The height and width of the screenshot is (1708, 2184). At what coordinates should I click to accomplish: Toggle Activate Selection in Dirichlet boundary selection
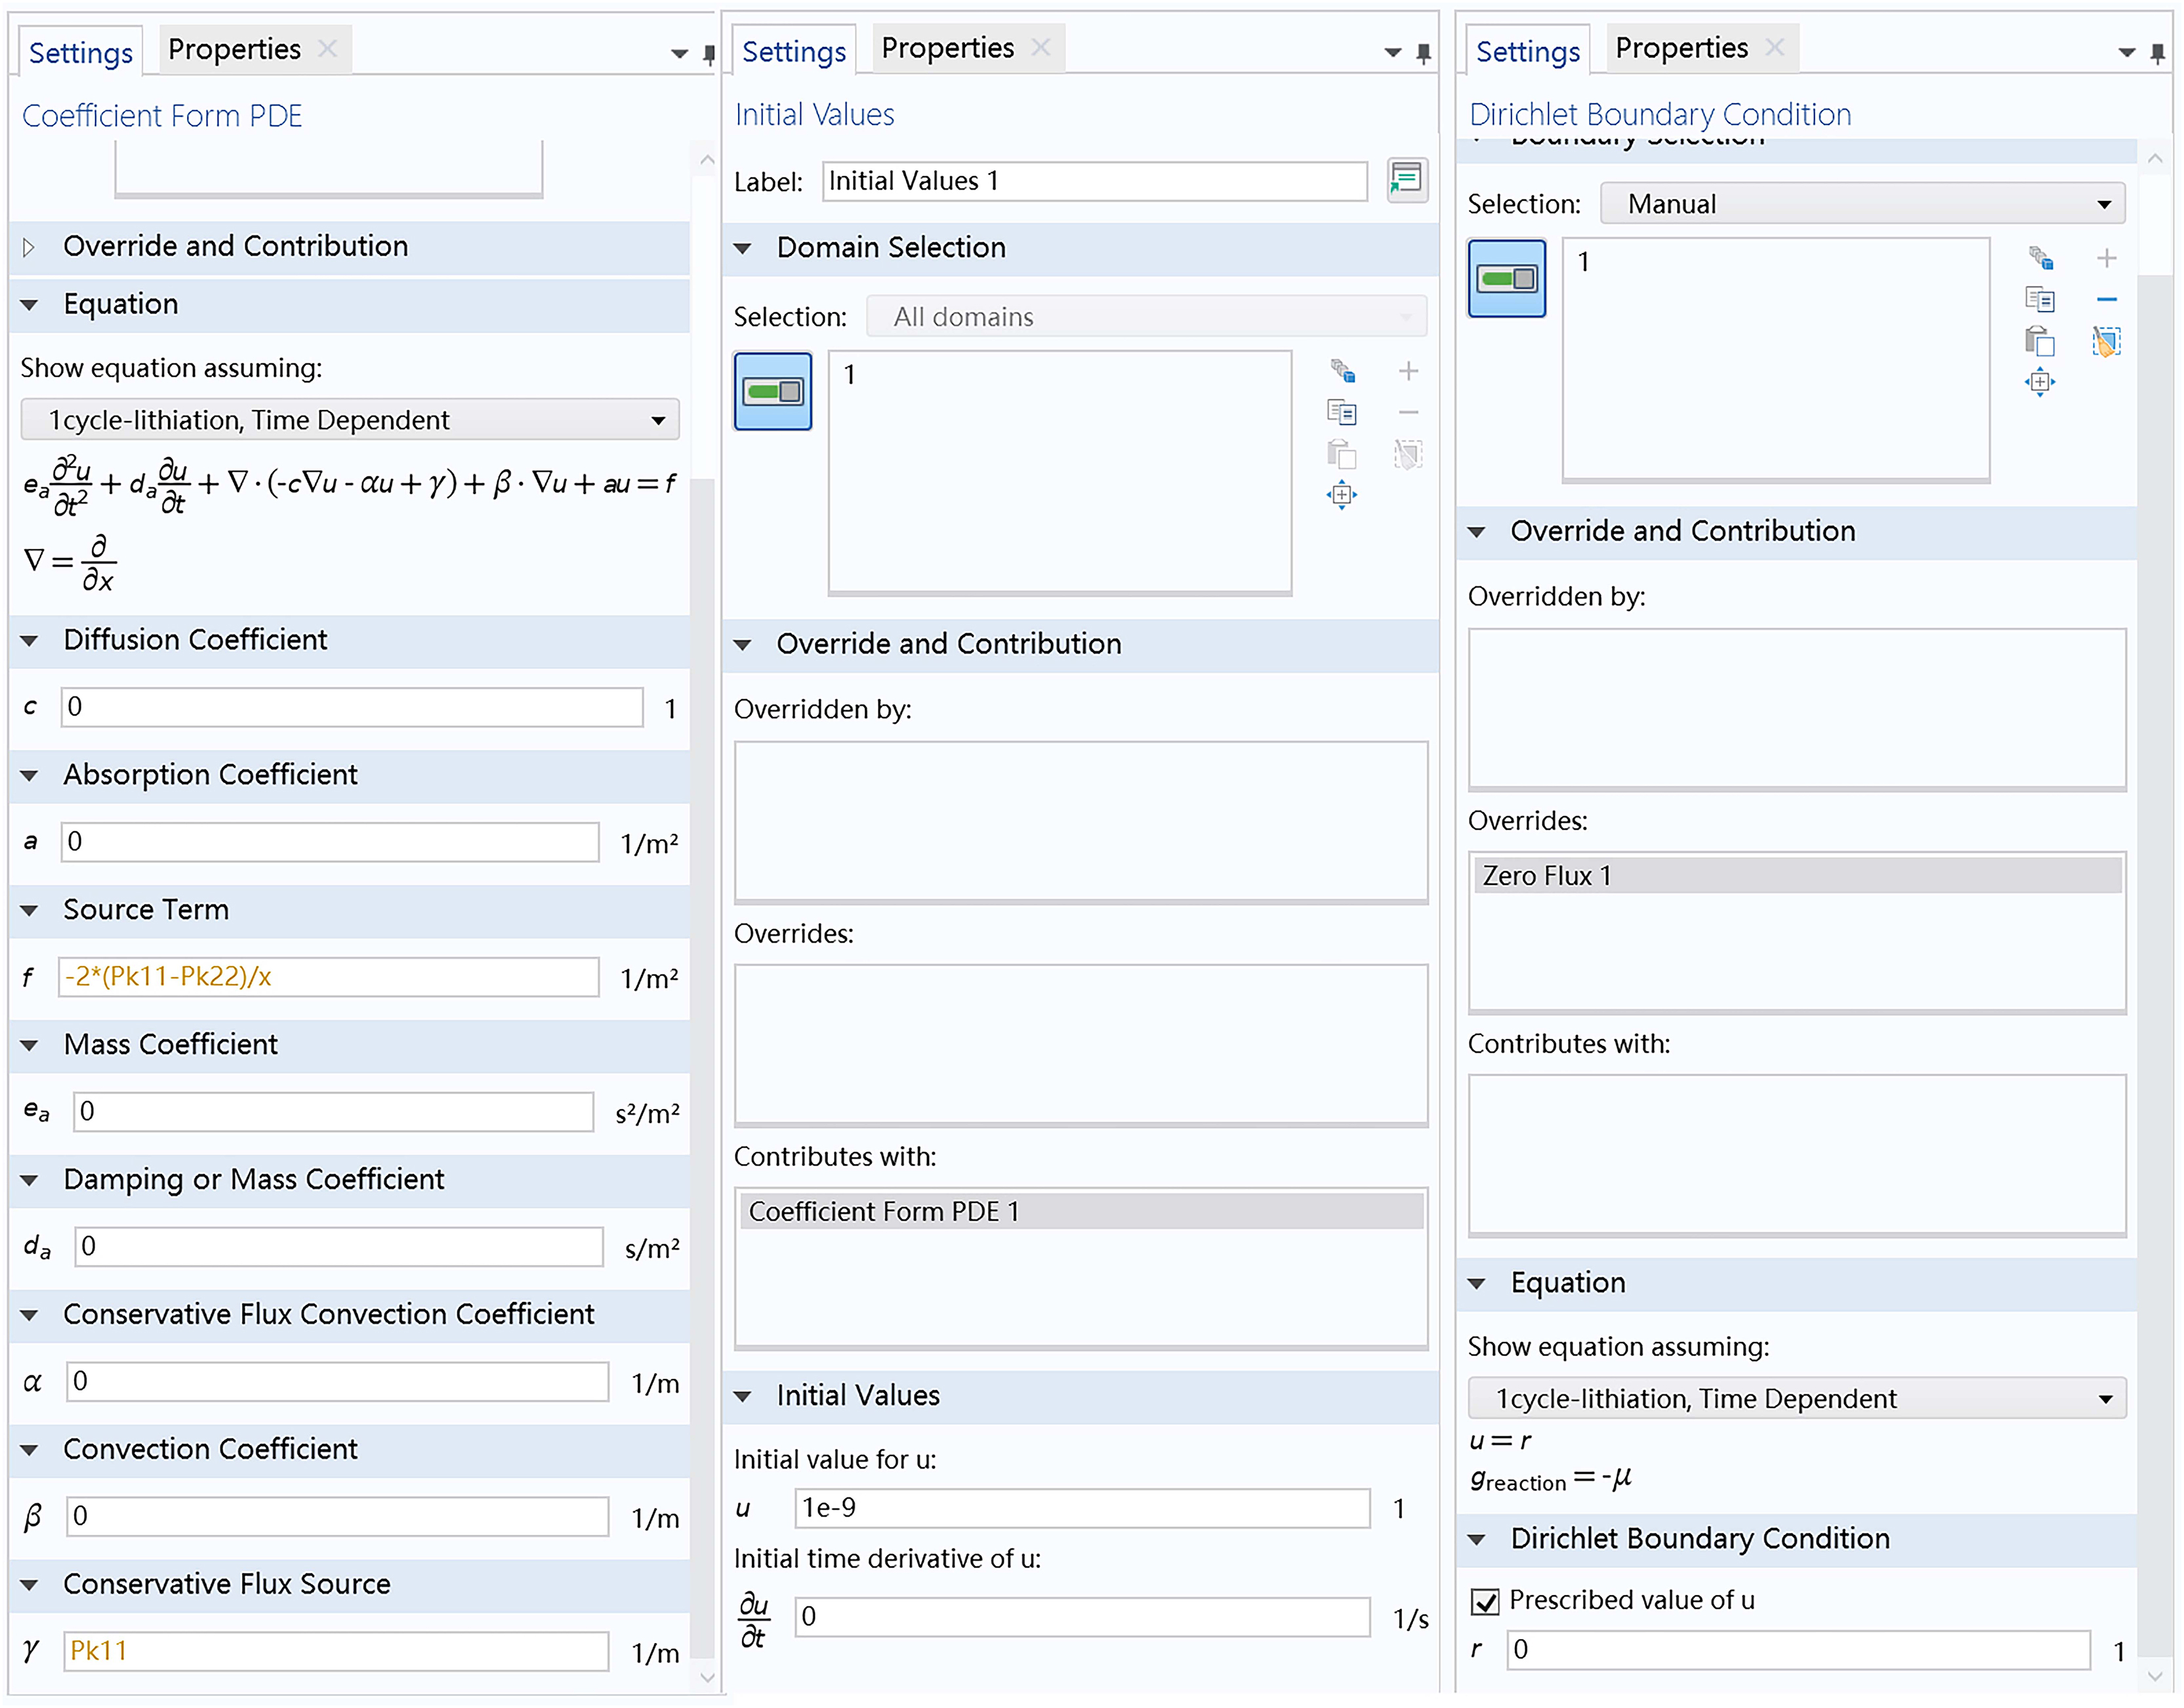point(1506,278)
